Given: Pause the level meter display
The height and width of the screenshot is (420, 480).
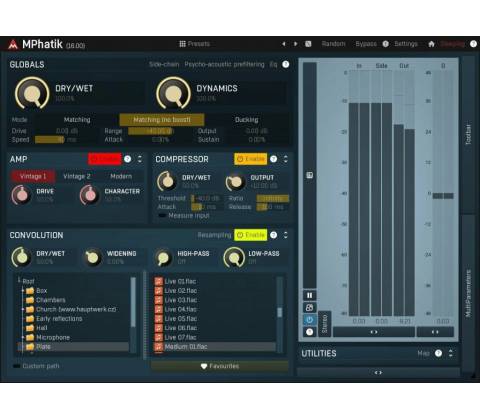Looking at the screenshot, I should tap(309, 295).
